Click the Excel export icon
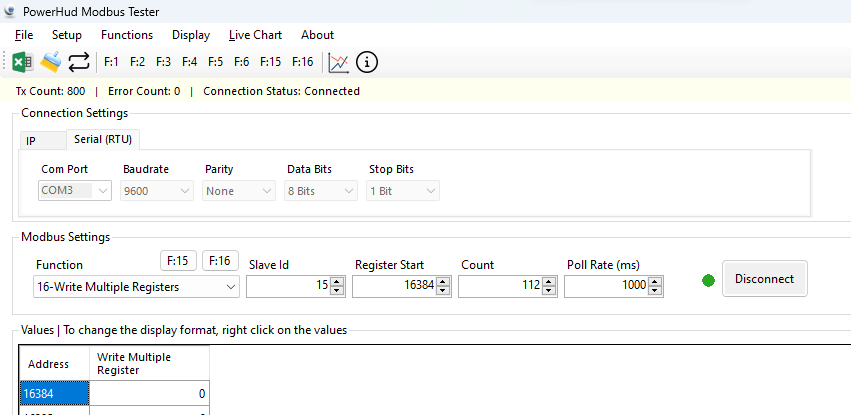The height and width of the screenshot is (415, 851). point(22,62)
